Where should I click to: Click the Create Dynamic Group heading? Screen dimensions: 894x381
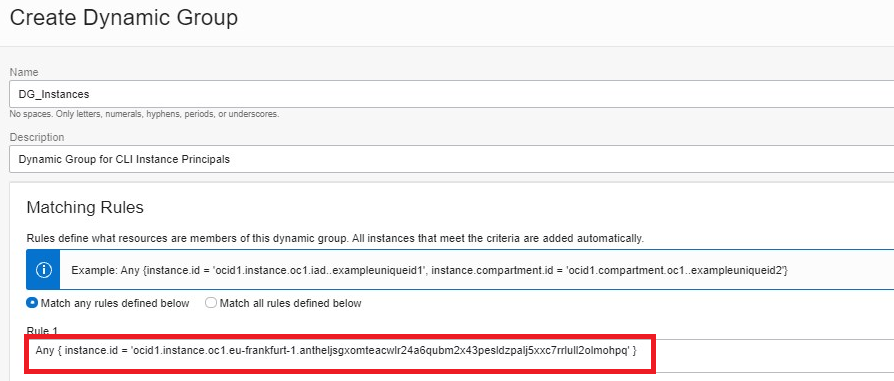(x=124, y=18)
